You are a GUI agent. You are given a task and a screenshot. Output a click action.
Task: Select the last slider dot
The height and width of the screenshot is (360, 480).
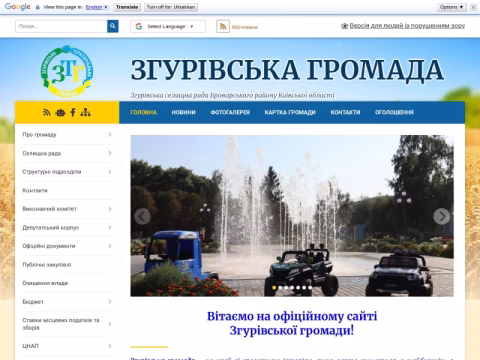pyautogui.click(x=310, y=288)
